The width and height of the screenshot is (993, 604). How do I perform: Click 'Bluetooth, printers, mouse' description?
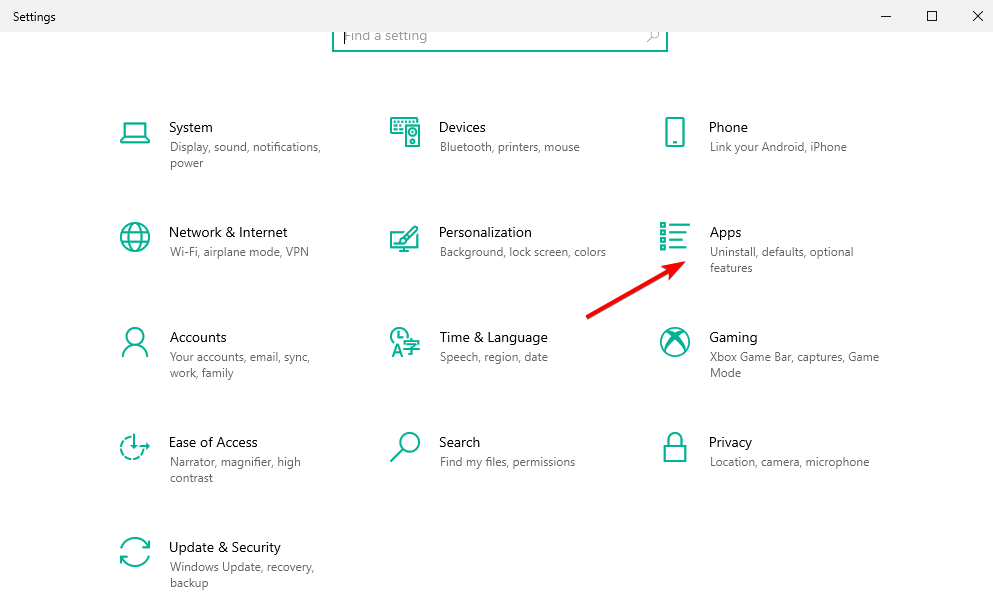510,147
